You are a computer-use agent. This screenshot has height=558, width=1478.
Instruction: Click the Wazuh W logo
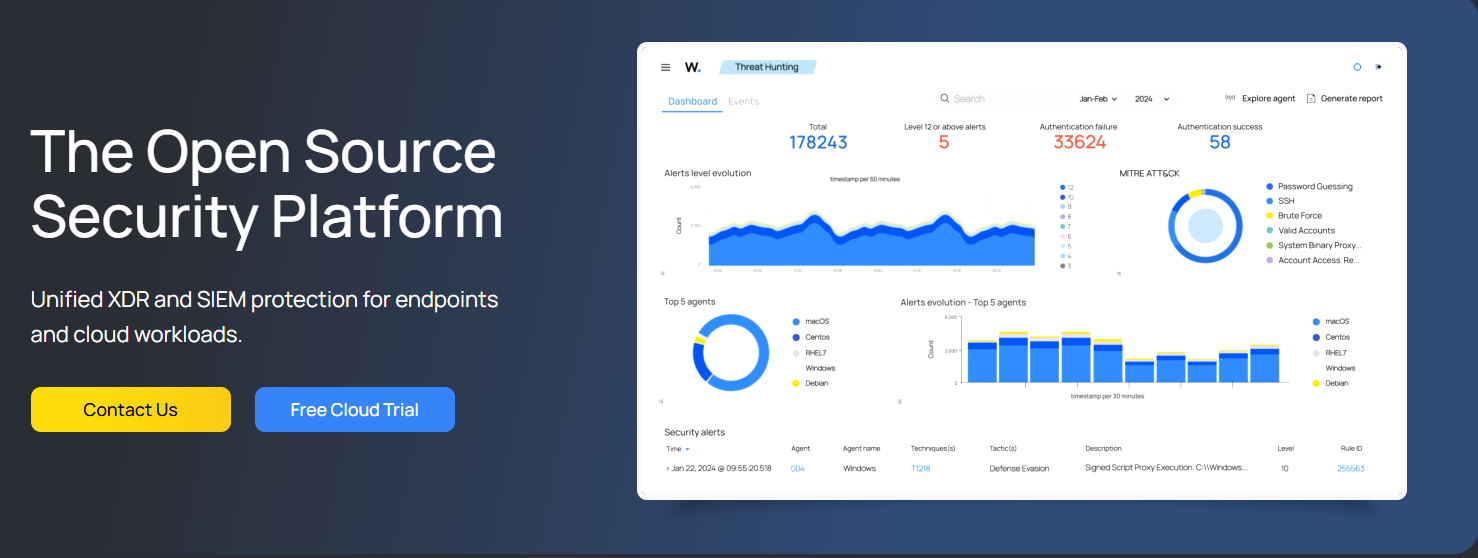(x=692, y=67)
